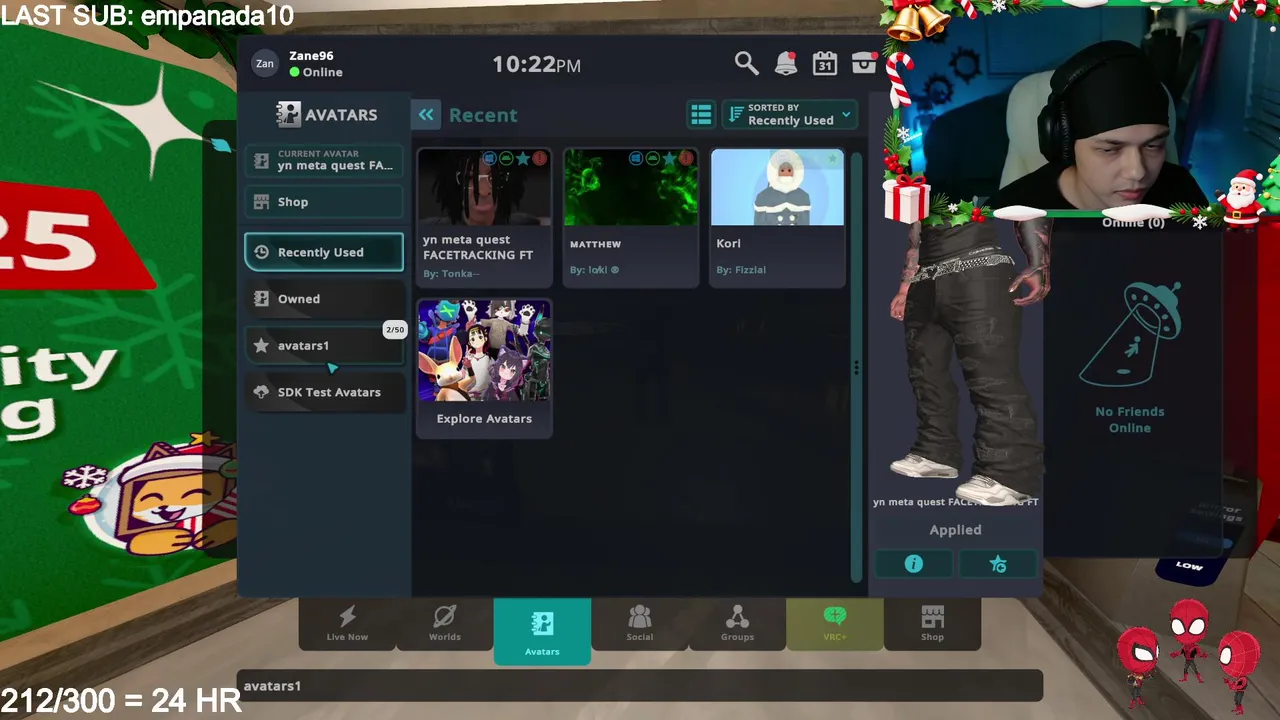Click the 2/50 favorites count badge

[x=395, y=329]
